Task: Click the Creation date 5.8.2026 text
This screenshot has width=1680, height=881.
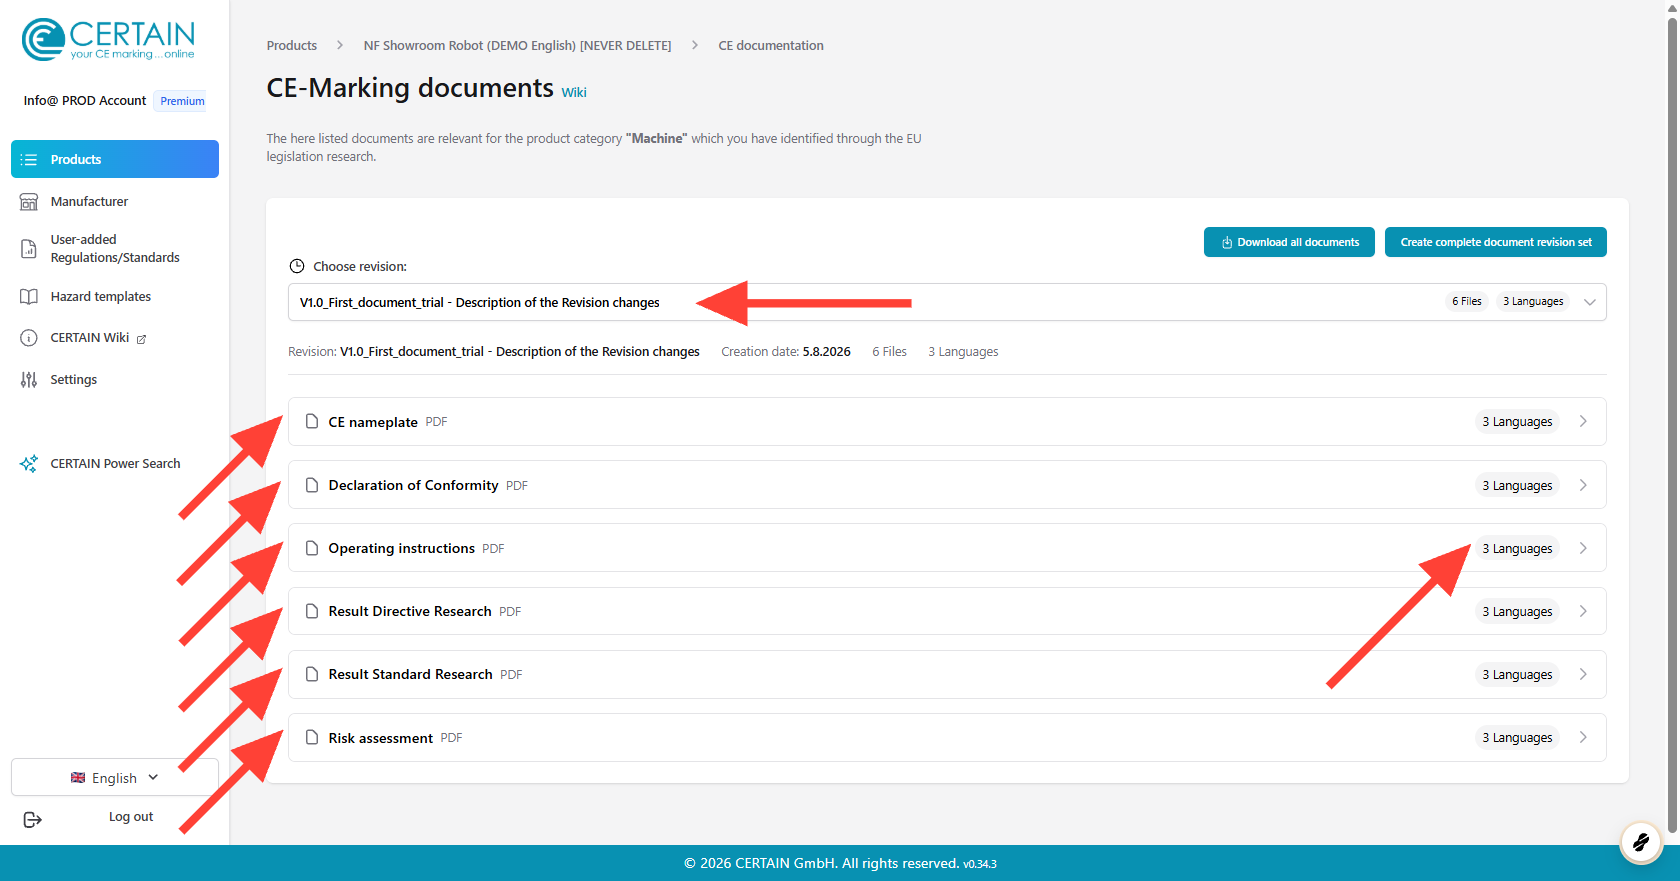Action: pos(786,352)
